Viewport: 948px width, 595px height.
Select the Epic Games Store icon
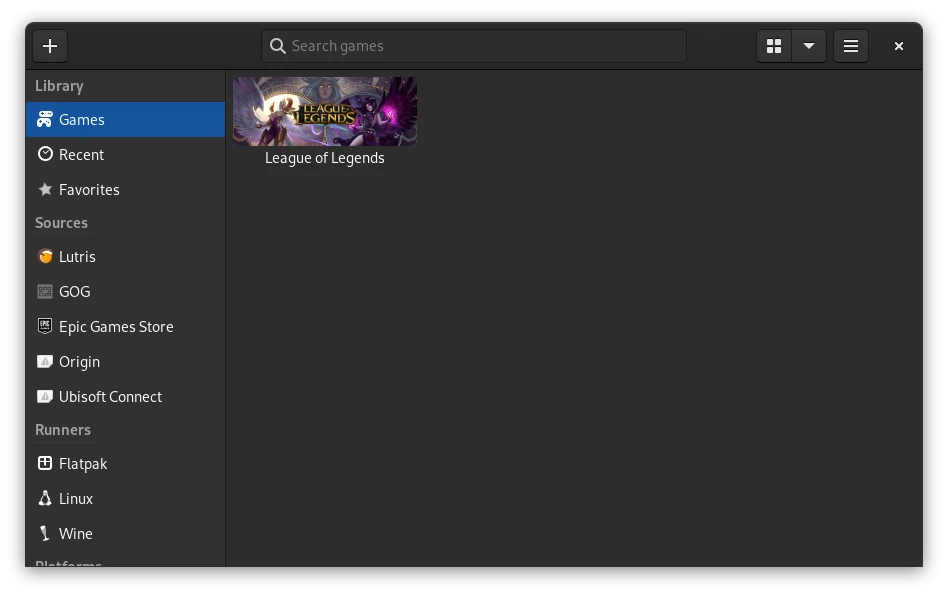[x=45, y=326]
